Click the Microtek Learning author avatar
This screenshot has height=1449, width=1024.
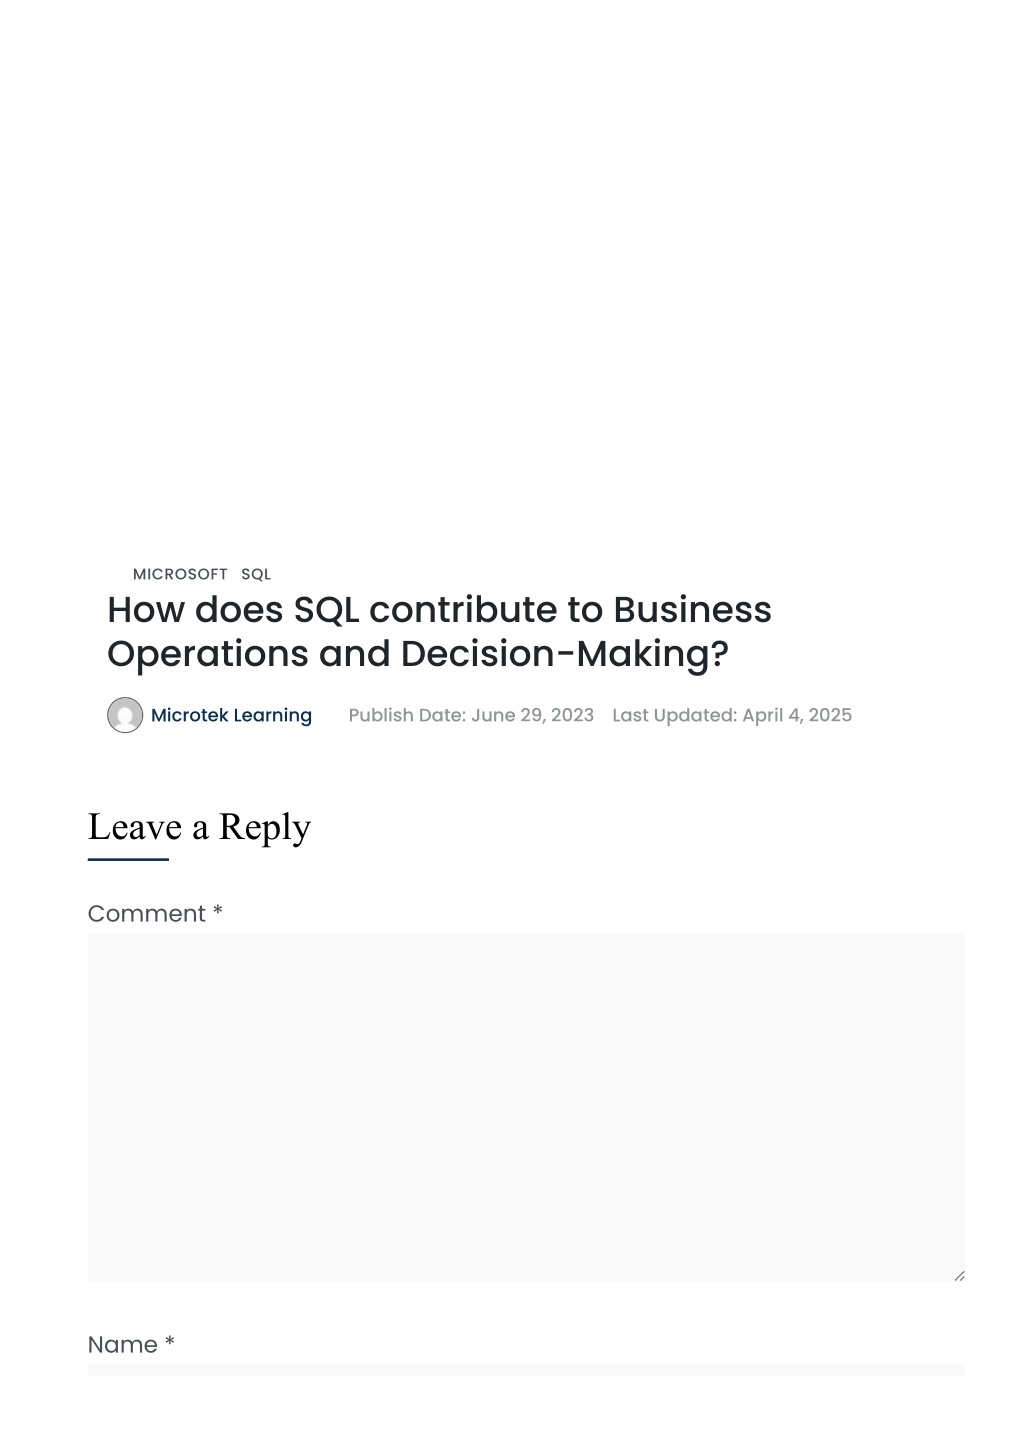pos(125,715)
